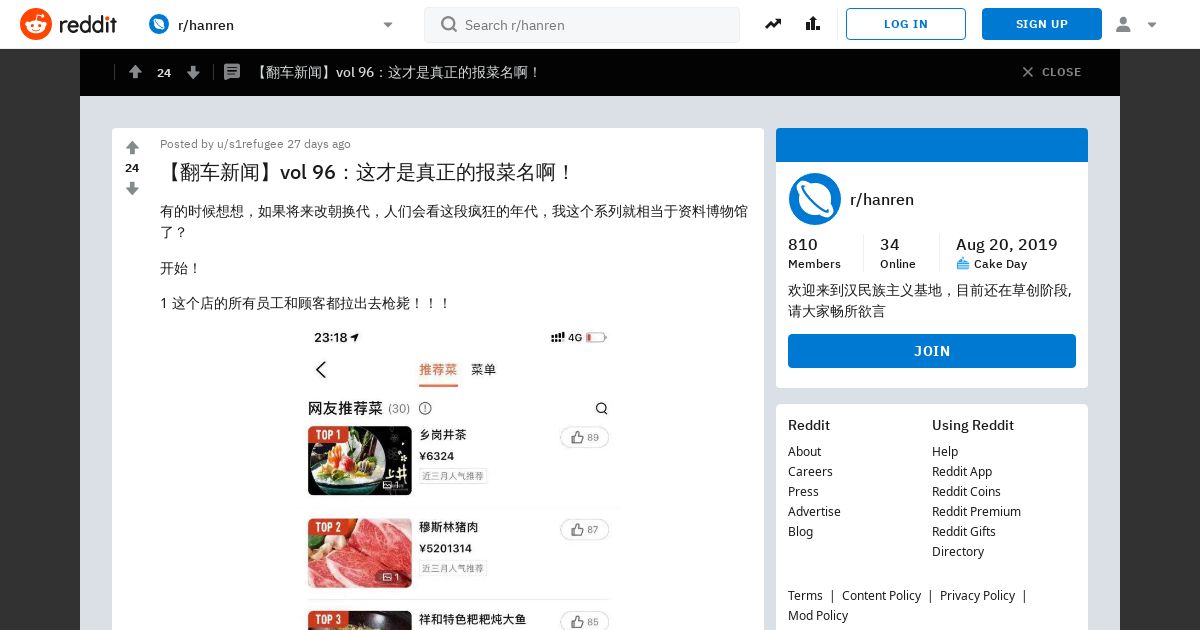The width and height of the screenshot is (1200, 630).
Task: Open the Terms link
Action: pyautogui.click(x=805, y=595)
